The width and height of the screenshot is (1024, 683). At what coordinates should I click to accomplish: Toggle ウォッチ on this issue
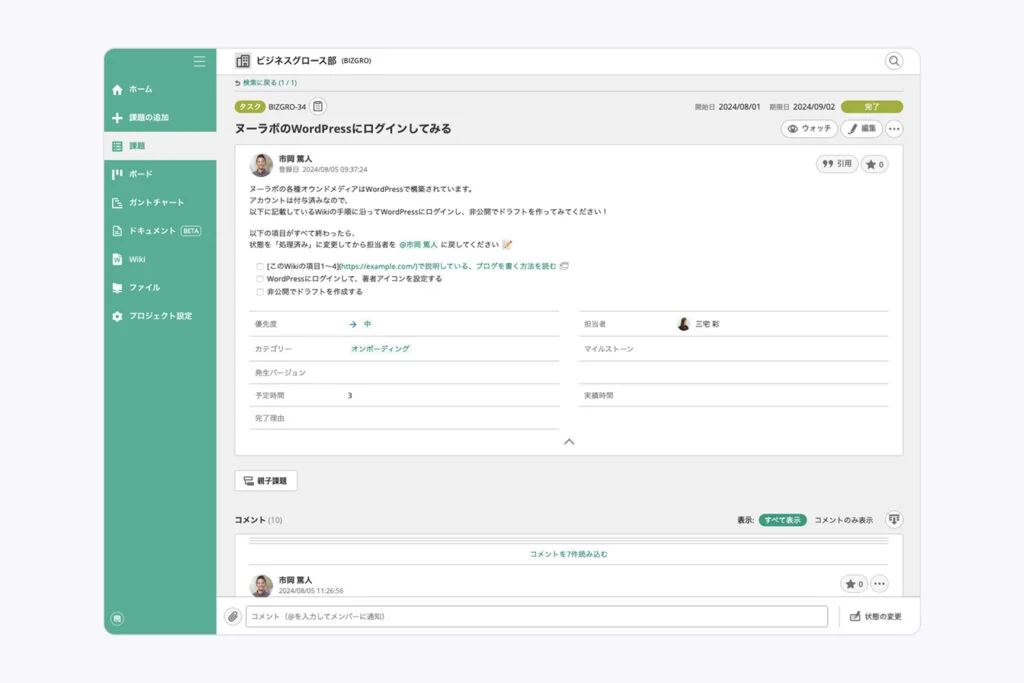click(x=809, y=129)
